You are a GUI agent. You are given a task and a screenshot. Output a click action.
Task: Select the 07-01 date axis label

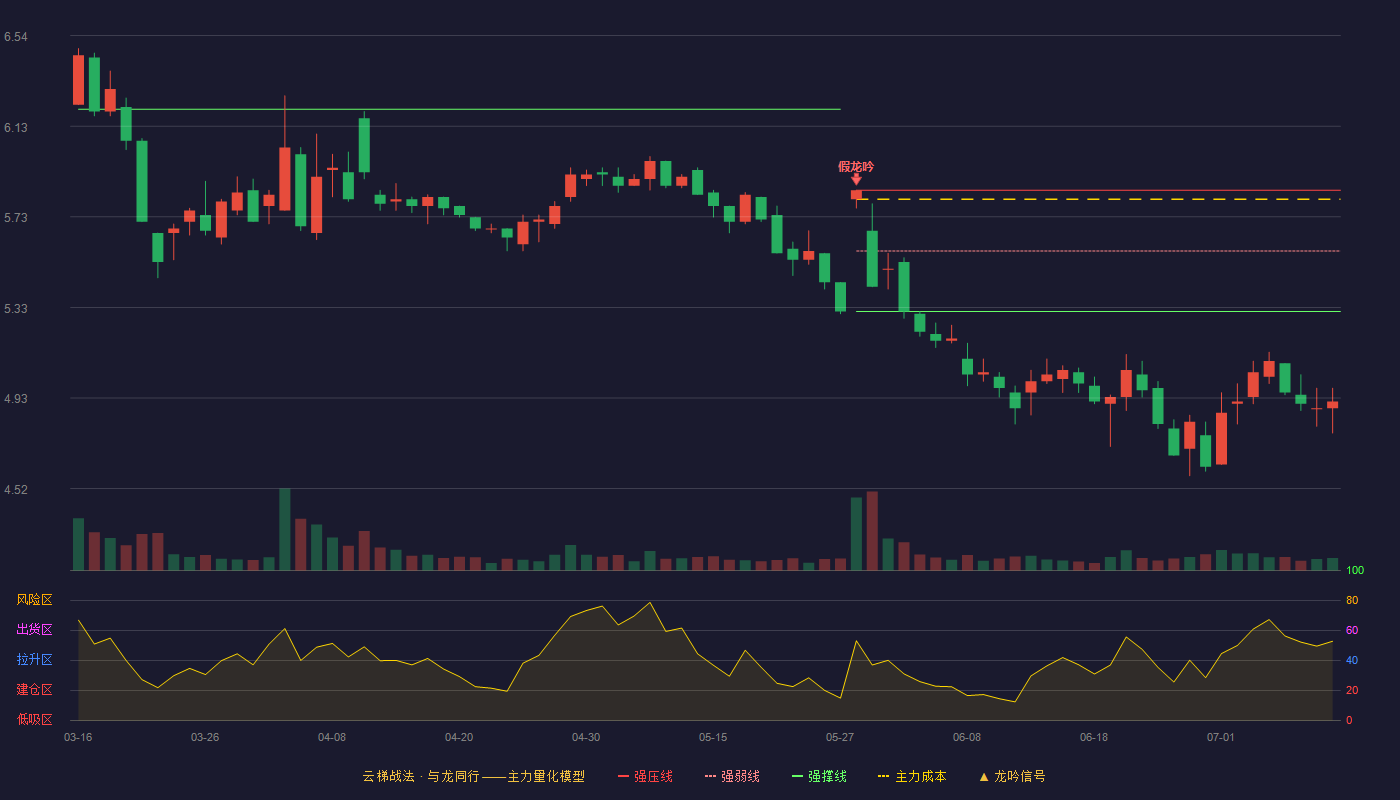click(1221, 737)
